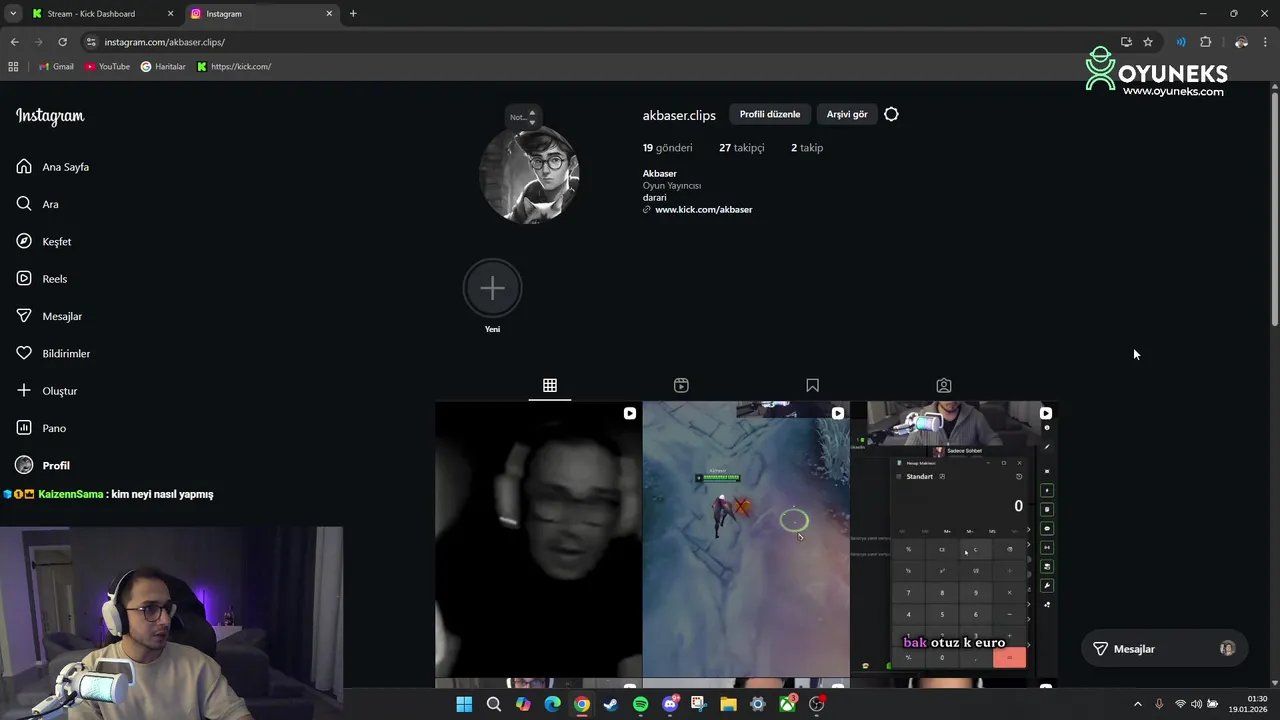This screenshot has width=1280, height=720.
Task: Click the blue sound-wave extension icon
Action: tap(1181, 42)
